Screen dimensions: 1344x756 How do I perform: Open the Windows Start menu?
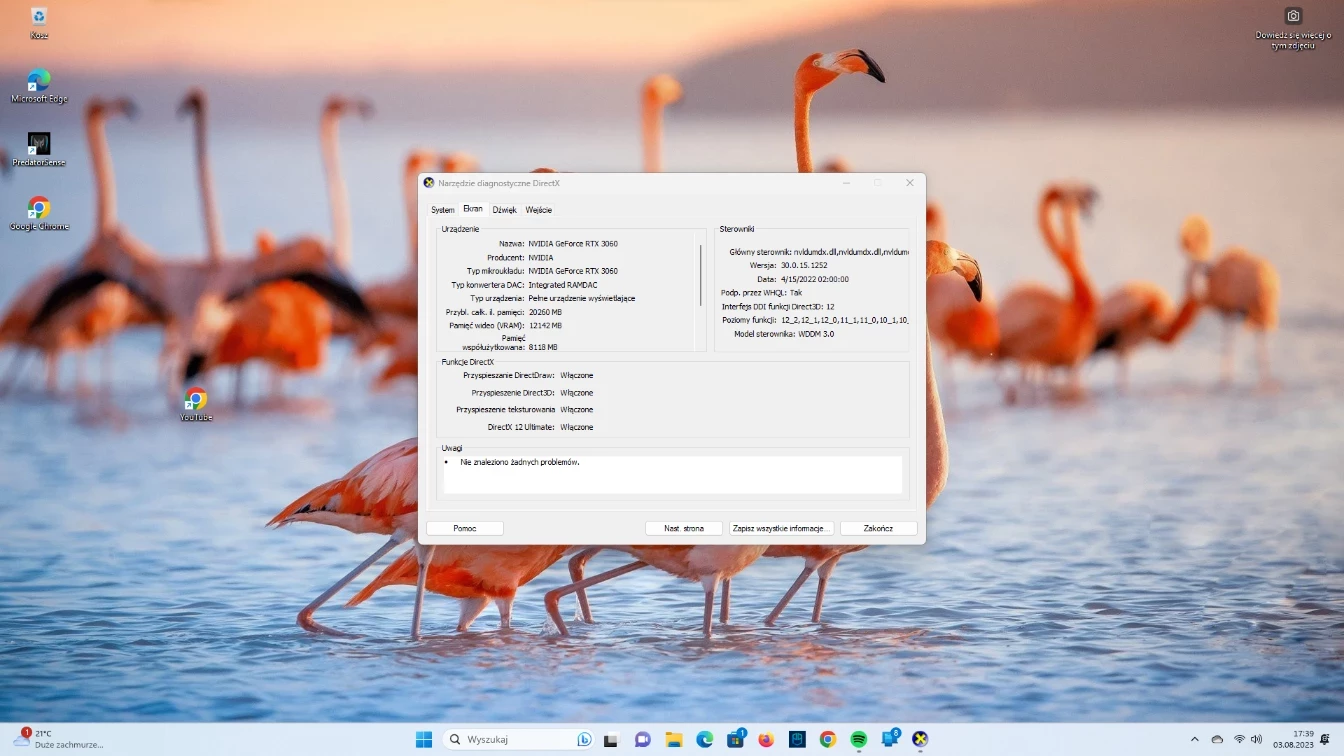424,739
